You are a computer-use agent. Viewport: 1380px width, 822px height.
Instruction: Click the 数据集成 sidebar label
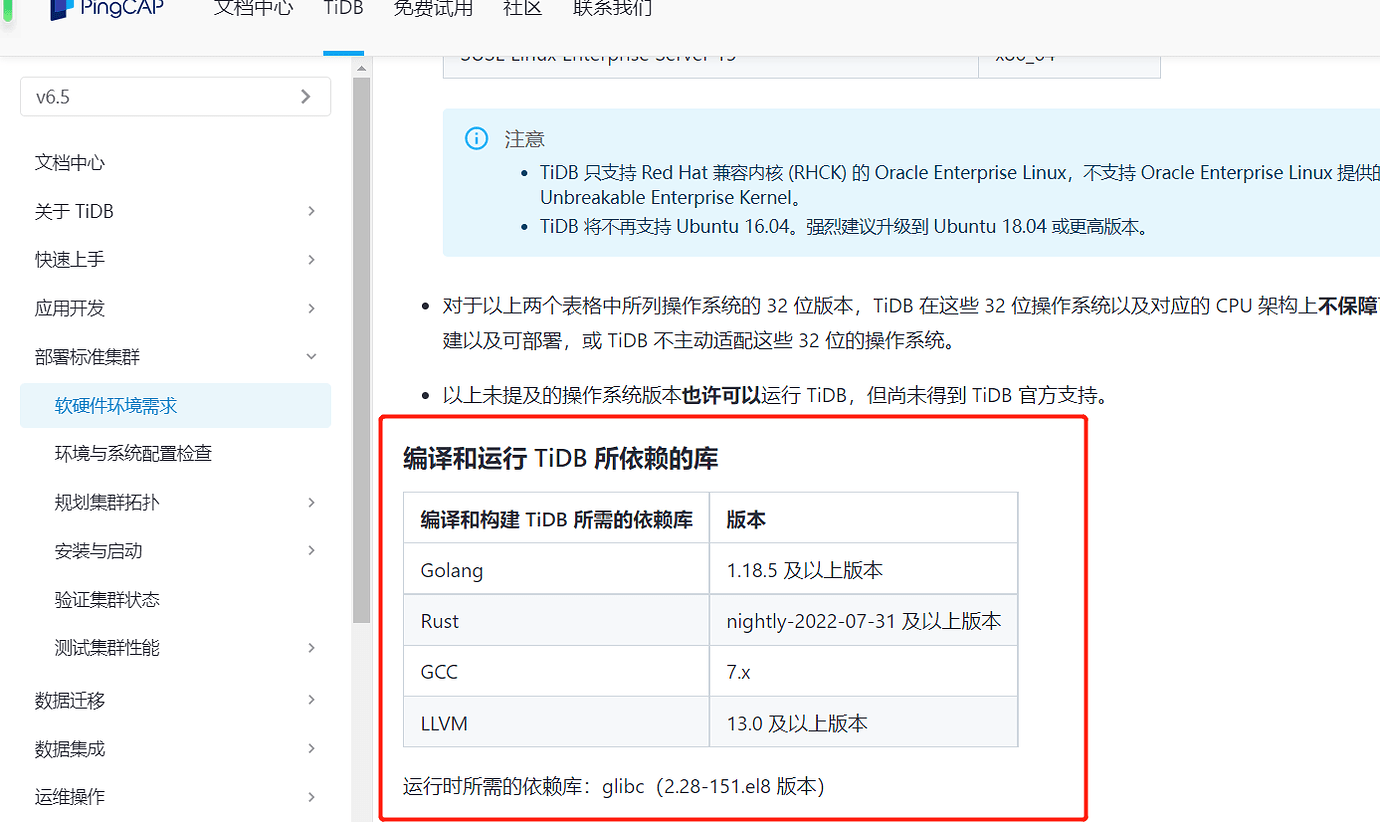pyautogui.click(x=70, y=749)
